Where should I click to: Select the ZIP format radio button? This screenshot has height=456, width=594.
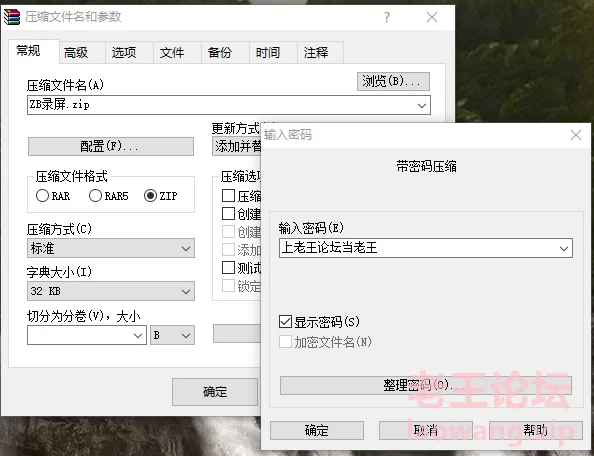[x=150, y=196]
